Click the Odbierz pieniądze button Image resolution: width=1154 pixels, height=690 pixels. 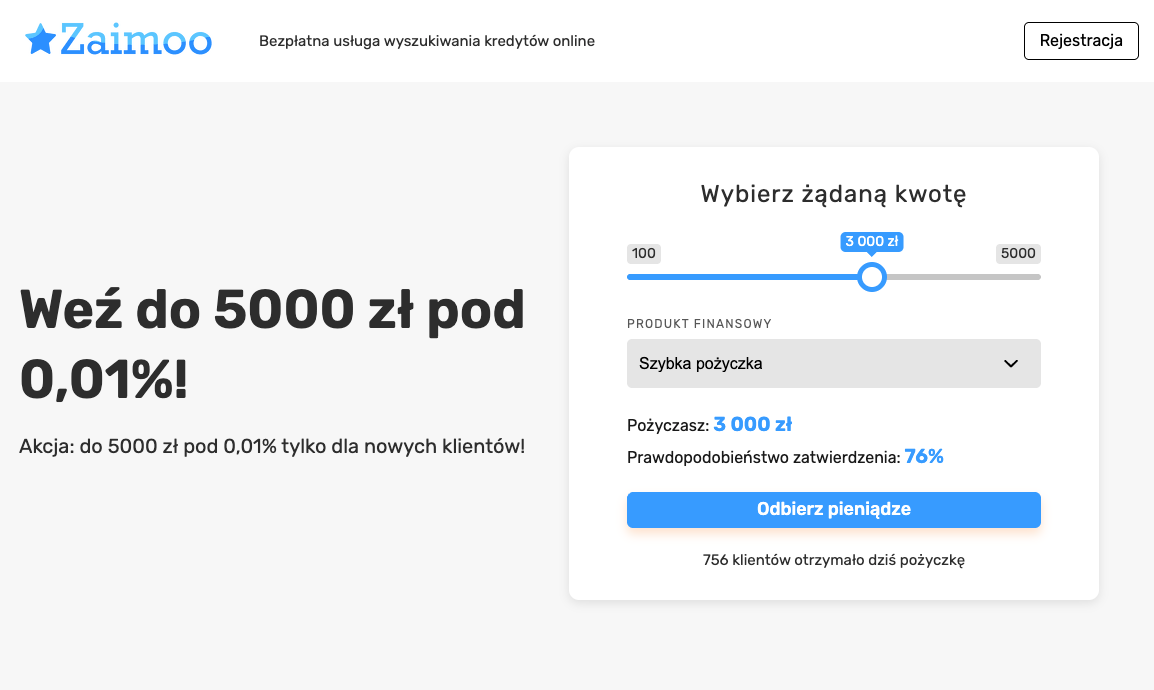pyautogui.click(x=833, y=509)
